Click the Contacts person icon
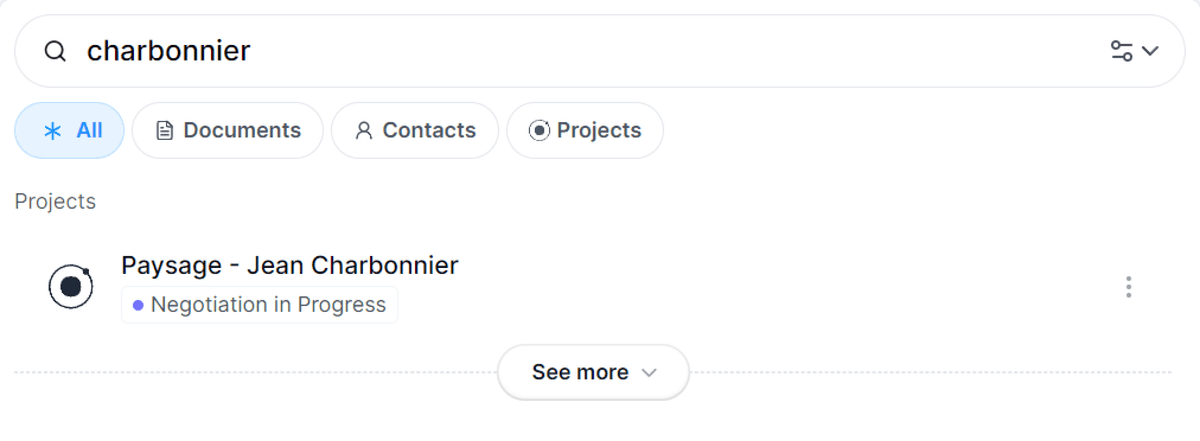The height and width of the screenshot is (441, 1200). (364, 131)
